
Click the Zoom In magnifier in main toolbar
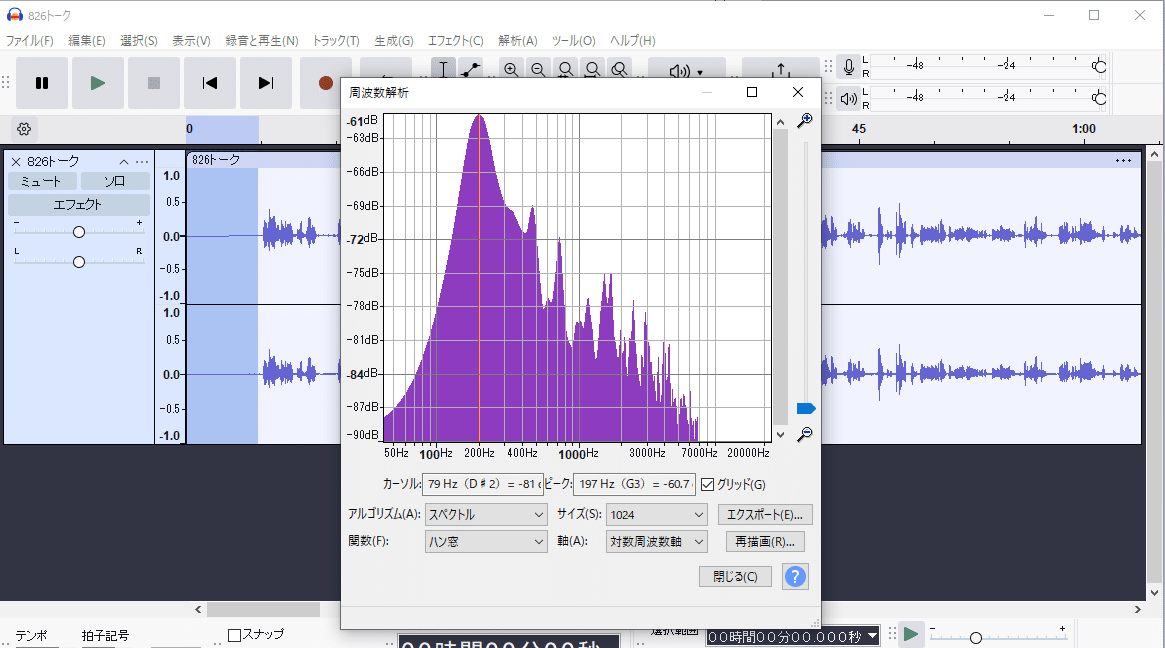[x=511, y=70]
